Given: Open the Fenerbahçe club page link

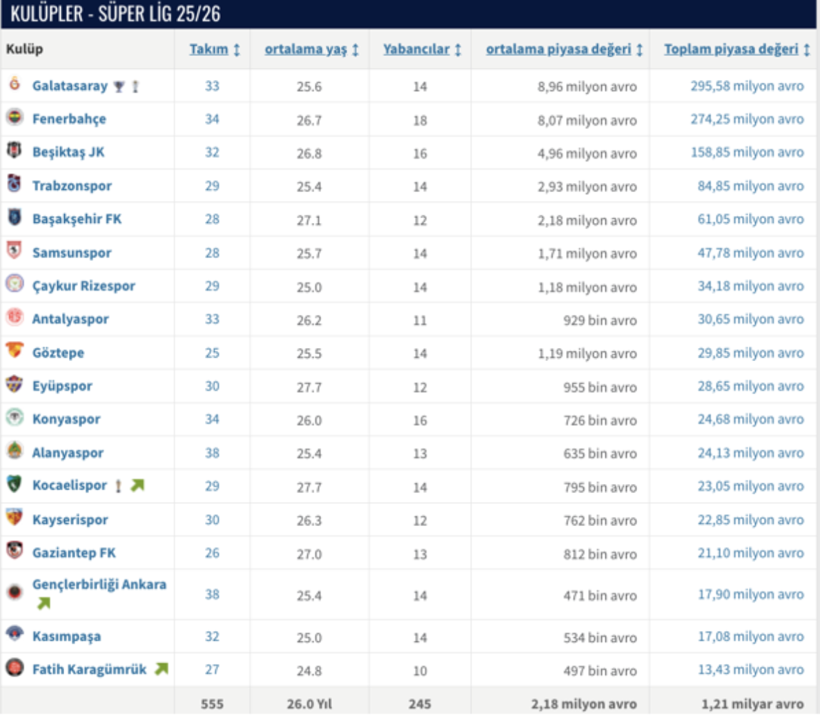Looking at the screenshot, I should (69, 119).
